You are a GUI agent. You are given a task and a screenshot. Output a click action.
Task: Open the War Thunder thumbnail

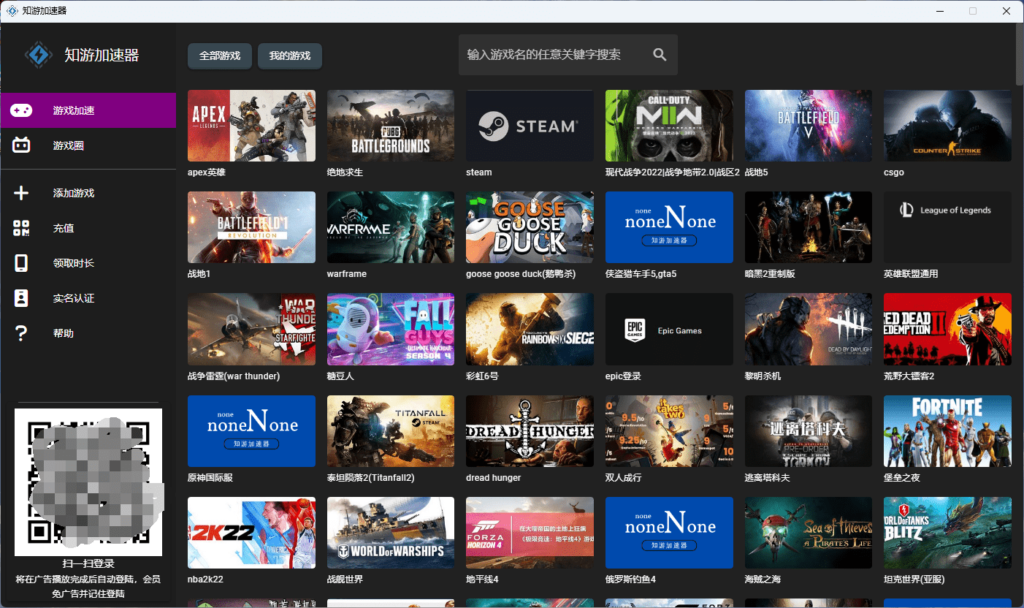click(251, 329)
